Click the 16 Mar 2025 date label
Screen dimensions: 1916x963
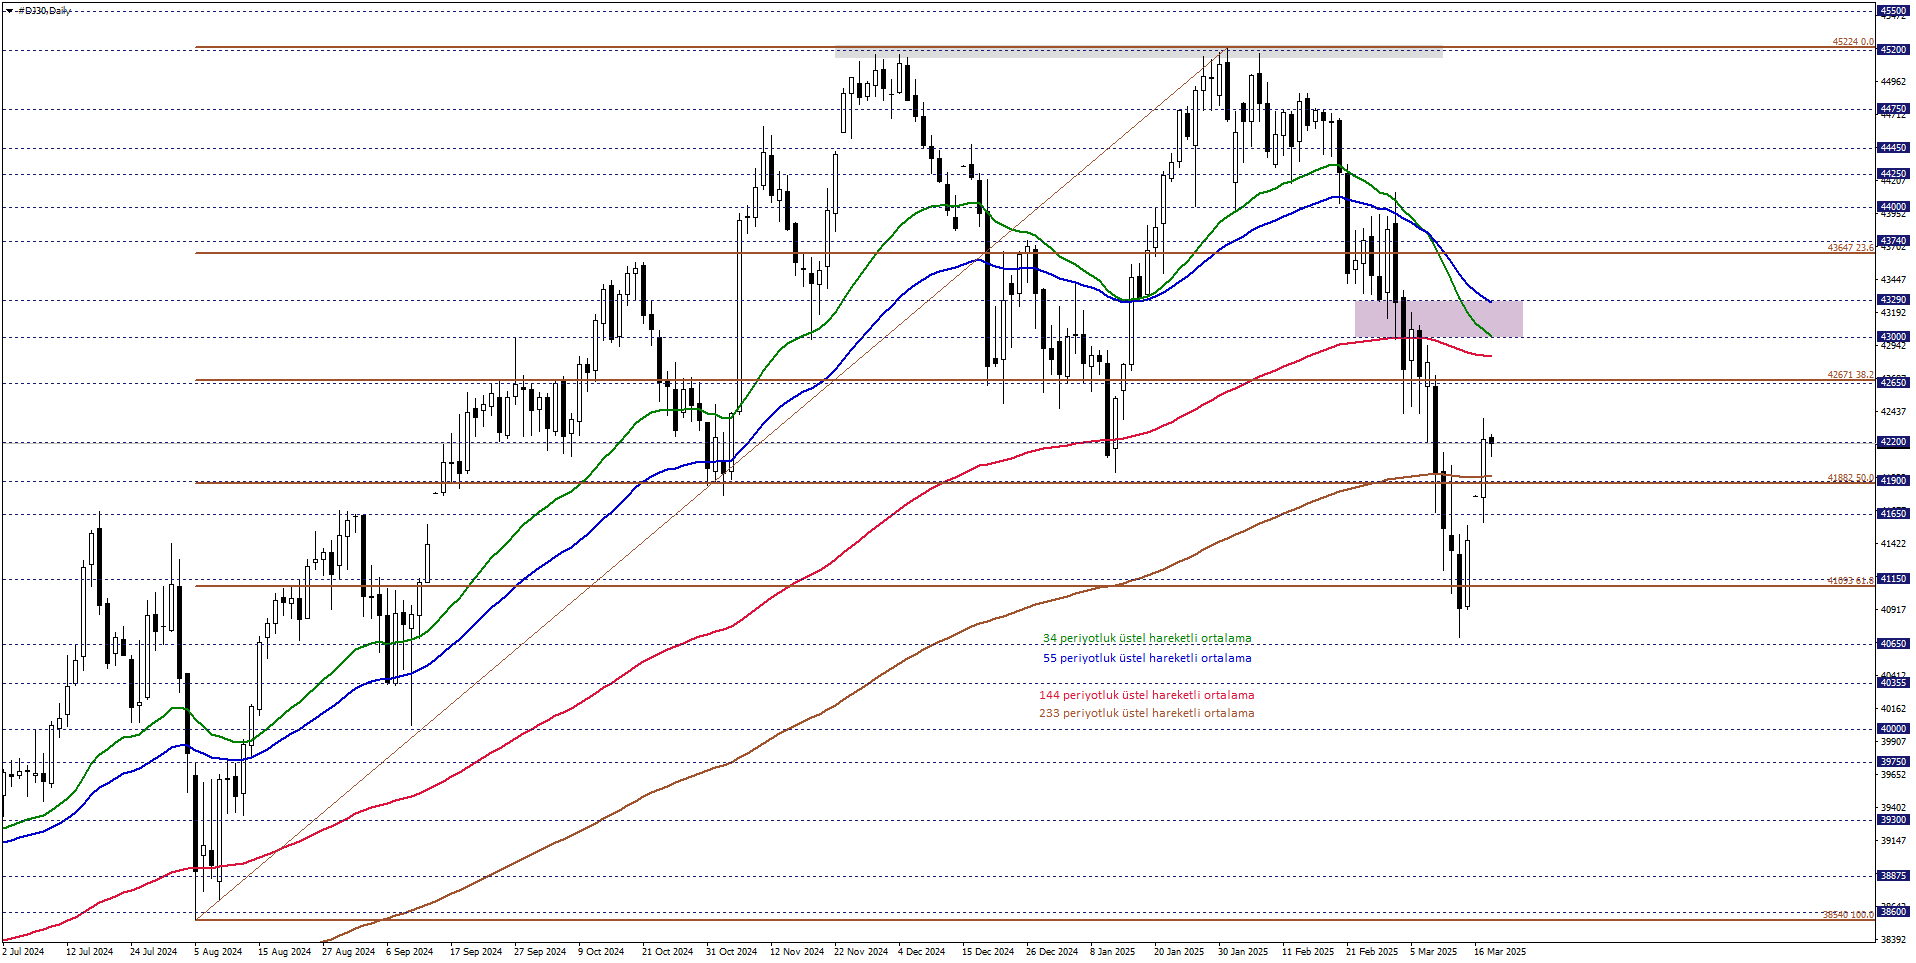coord(1500,952)
